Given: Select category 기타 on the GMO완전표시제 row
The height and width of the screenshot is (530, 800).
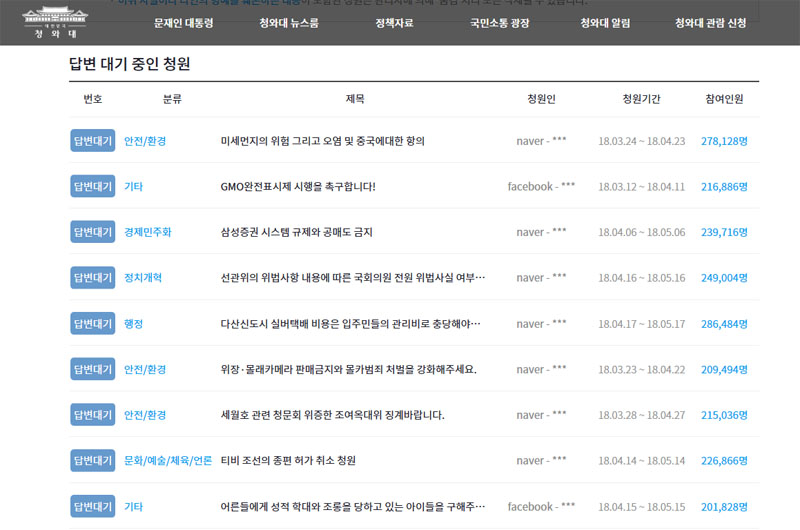Looking at the screenshot, I should click(x=134, y=186).
